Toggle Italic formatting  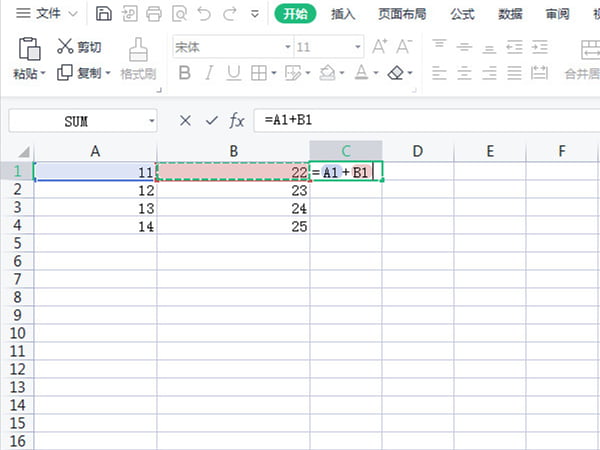(208, 73)
